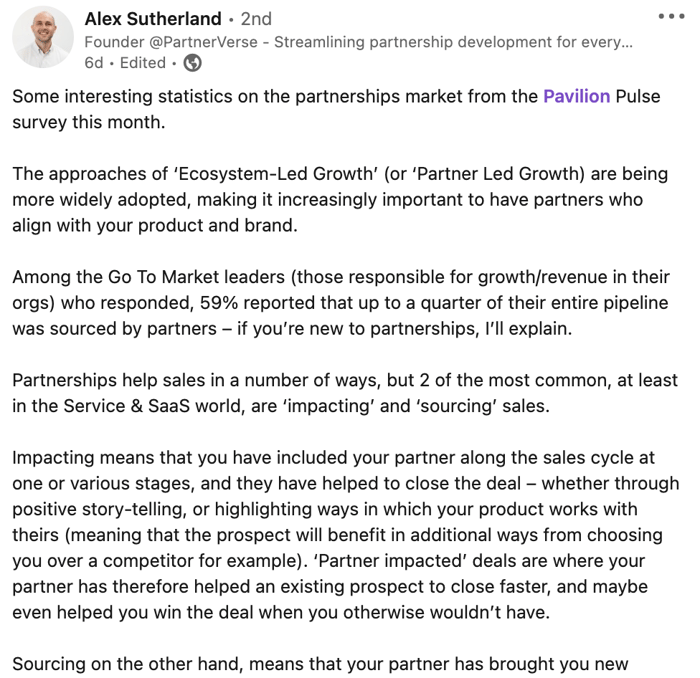
Task: Click the paragraph starting 'Some interesting statistics'
Action: pyautogui.click(x=336, y=109)
